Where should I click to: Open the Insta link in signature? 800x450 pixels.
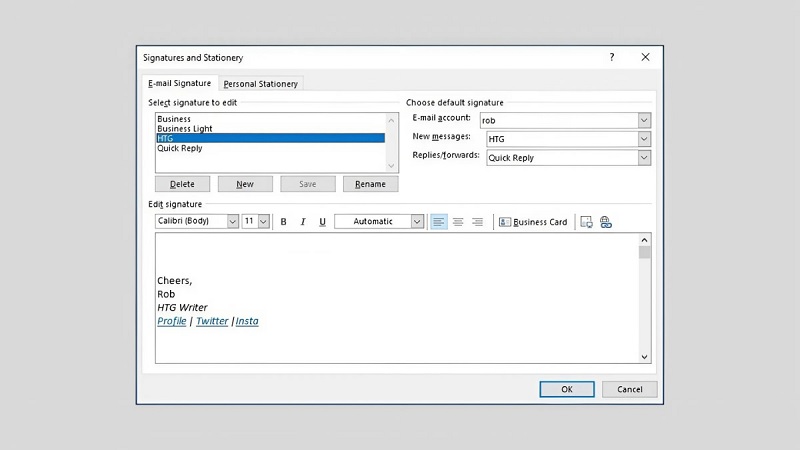point(247,321)
